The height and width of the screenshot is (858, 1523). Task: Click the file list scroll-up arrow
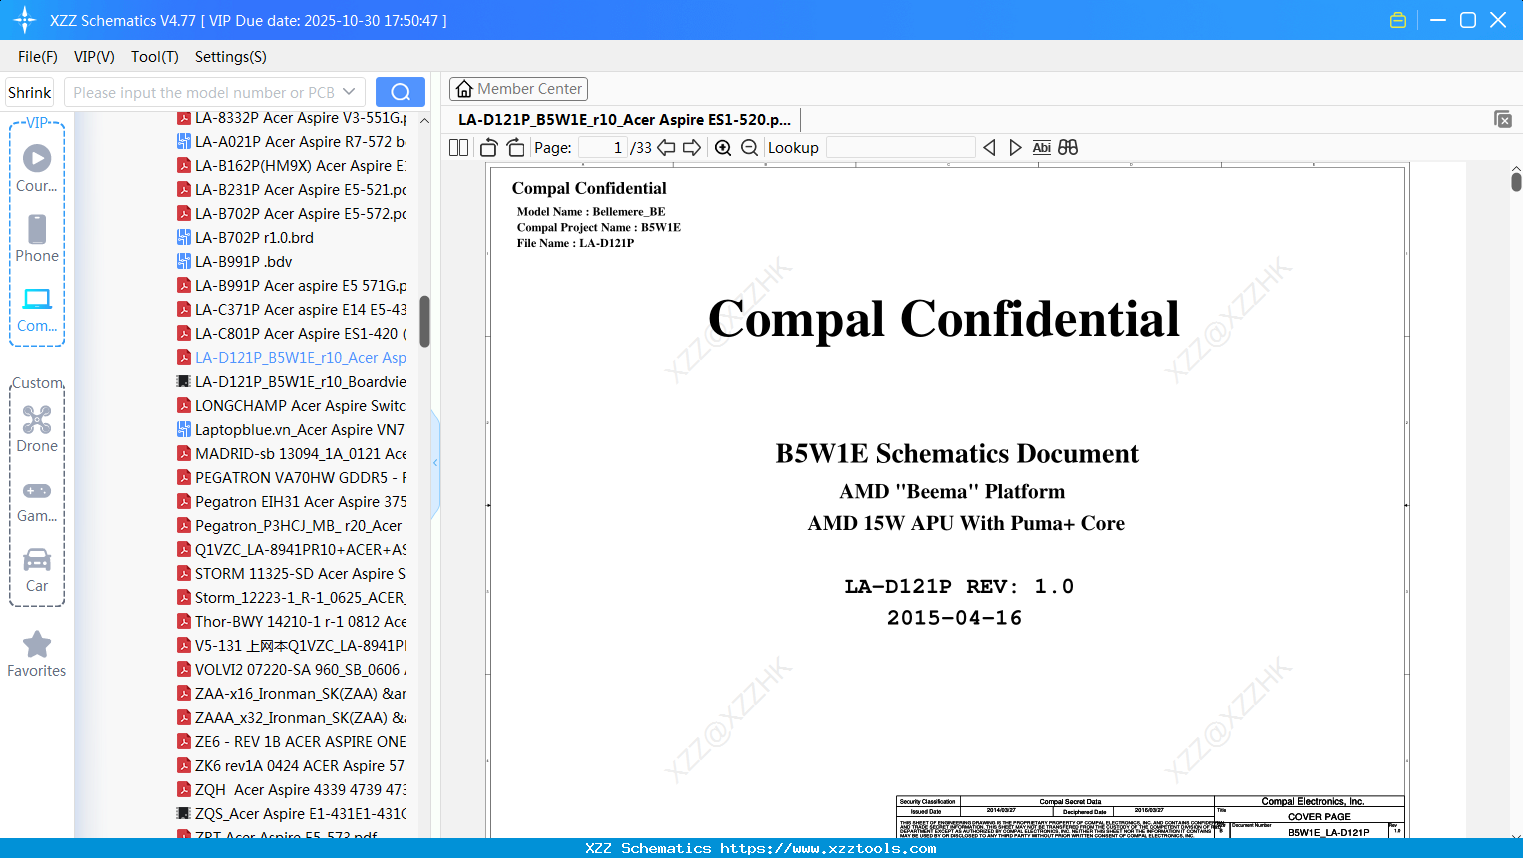pyautogui.click(x=425, y=120)
